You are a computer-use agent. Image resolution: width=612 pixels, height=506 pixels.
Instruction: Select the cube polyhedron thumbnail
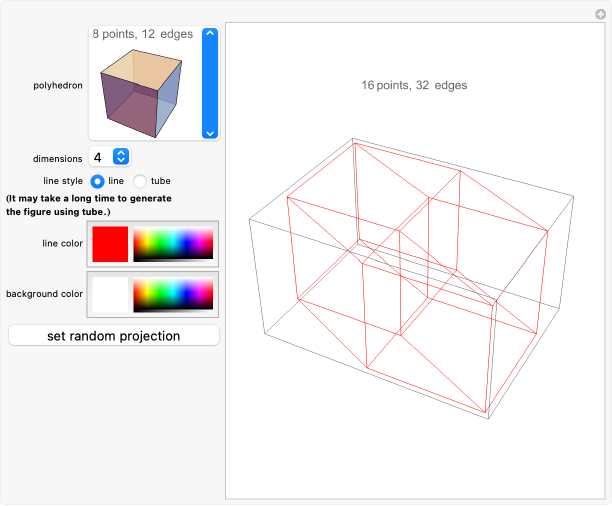pyautogui.click(x=142, y=93)
